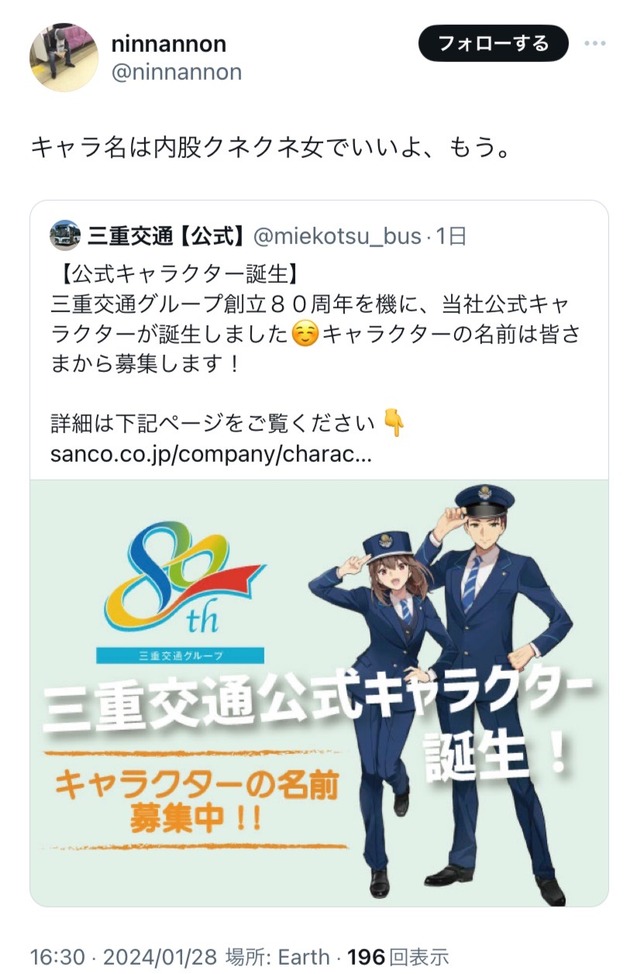The height and width of the screenshot is (974, 640).
Task: Click the 三重交通グループ blue banner label
Action: pyautogui.click(x=180, y=655)
